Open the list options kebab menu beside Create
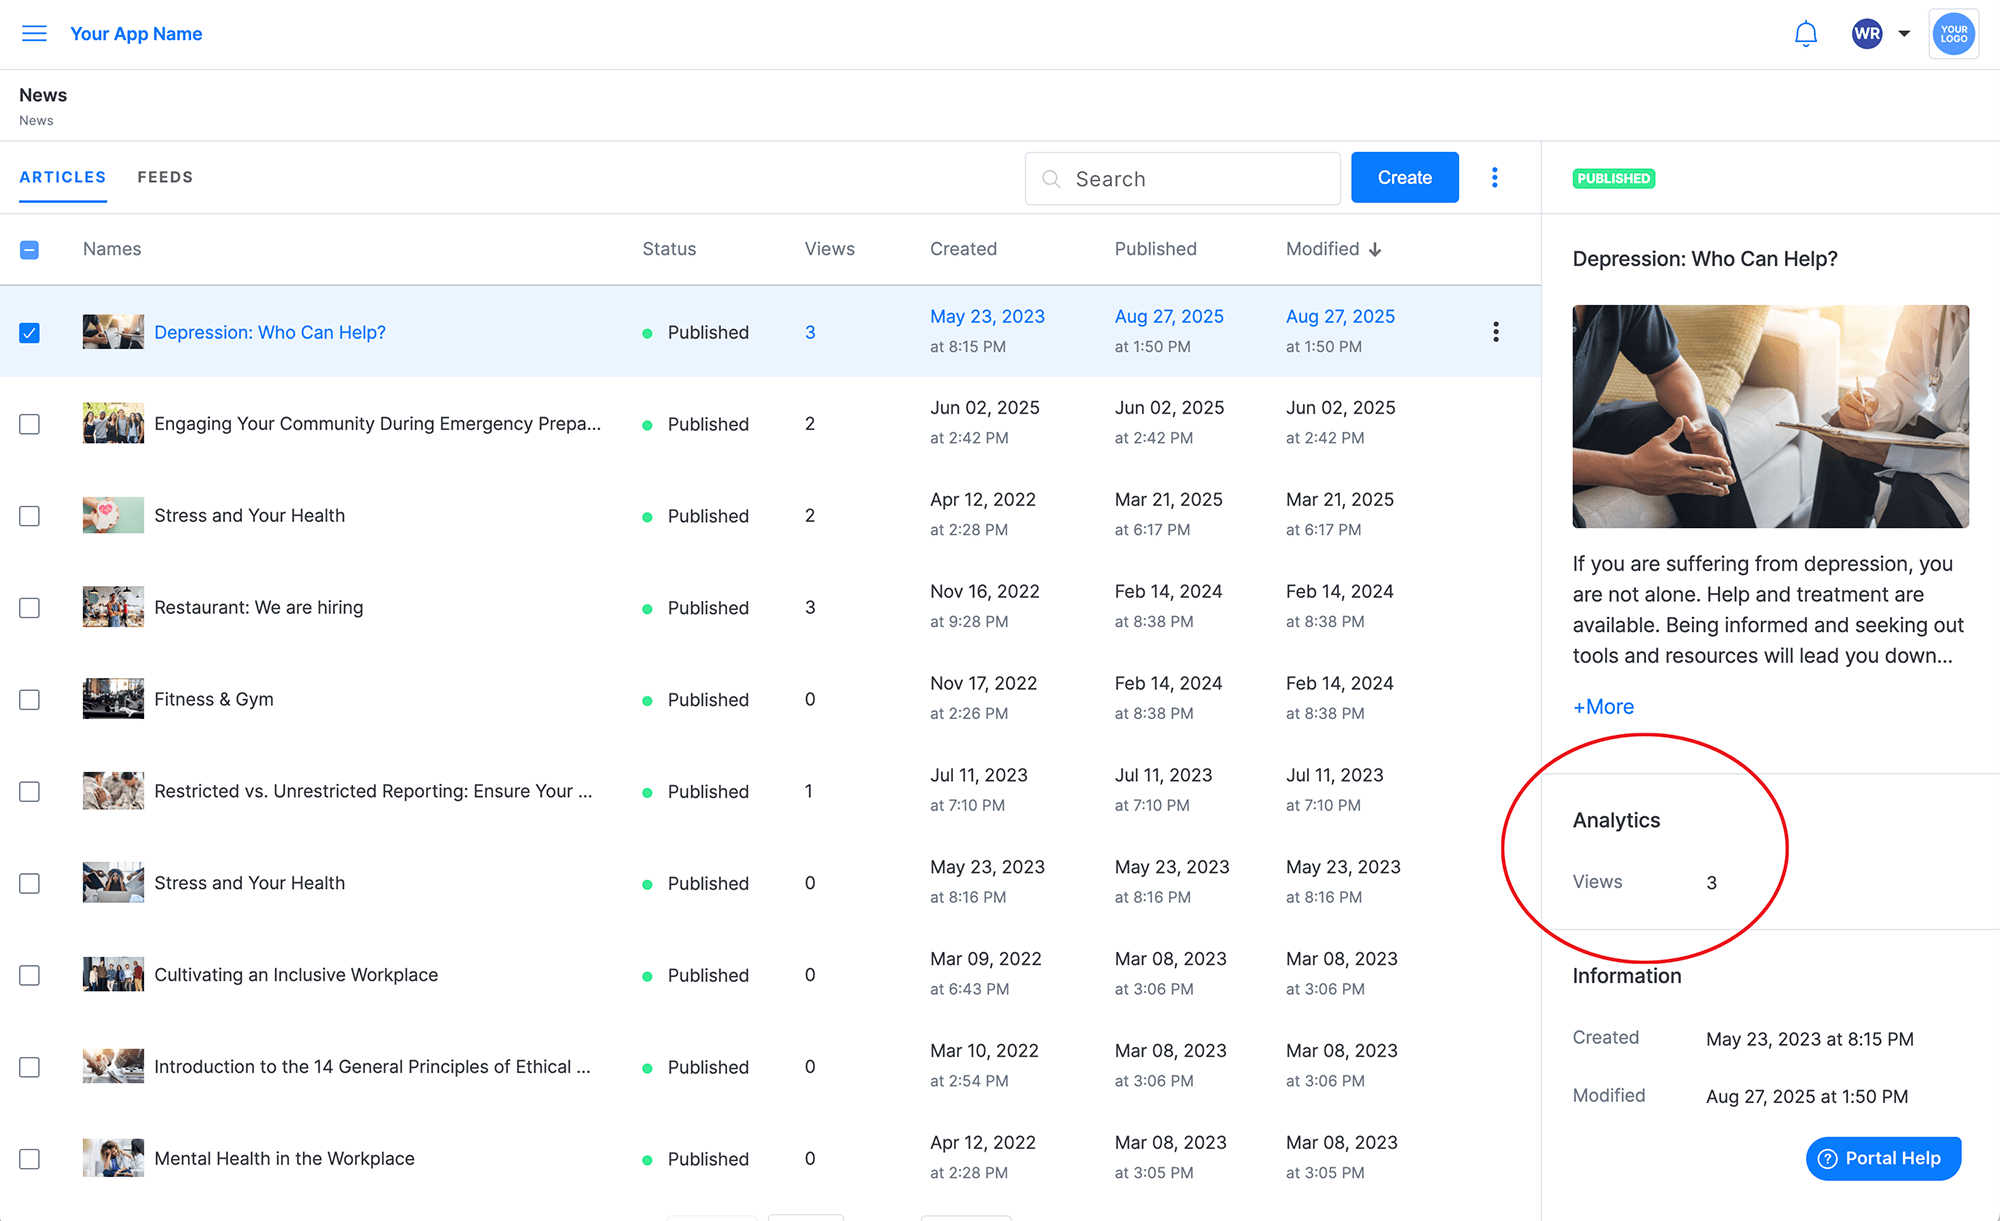This screenshot has width=2000, height=1221. click(x=1495, y=178)
